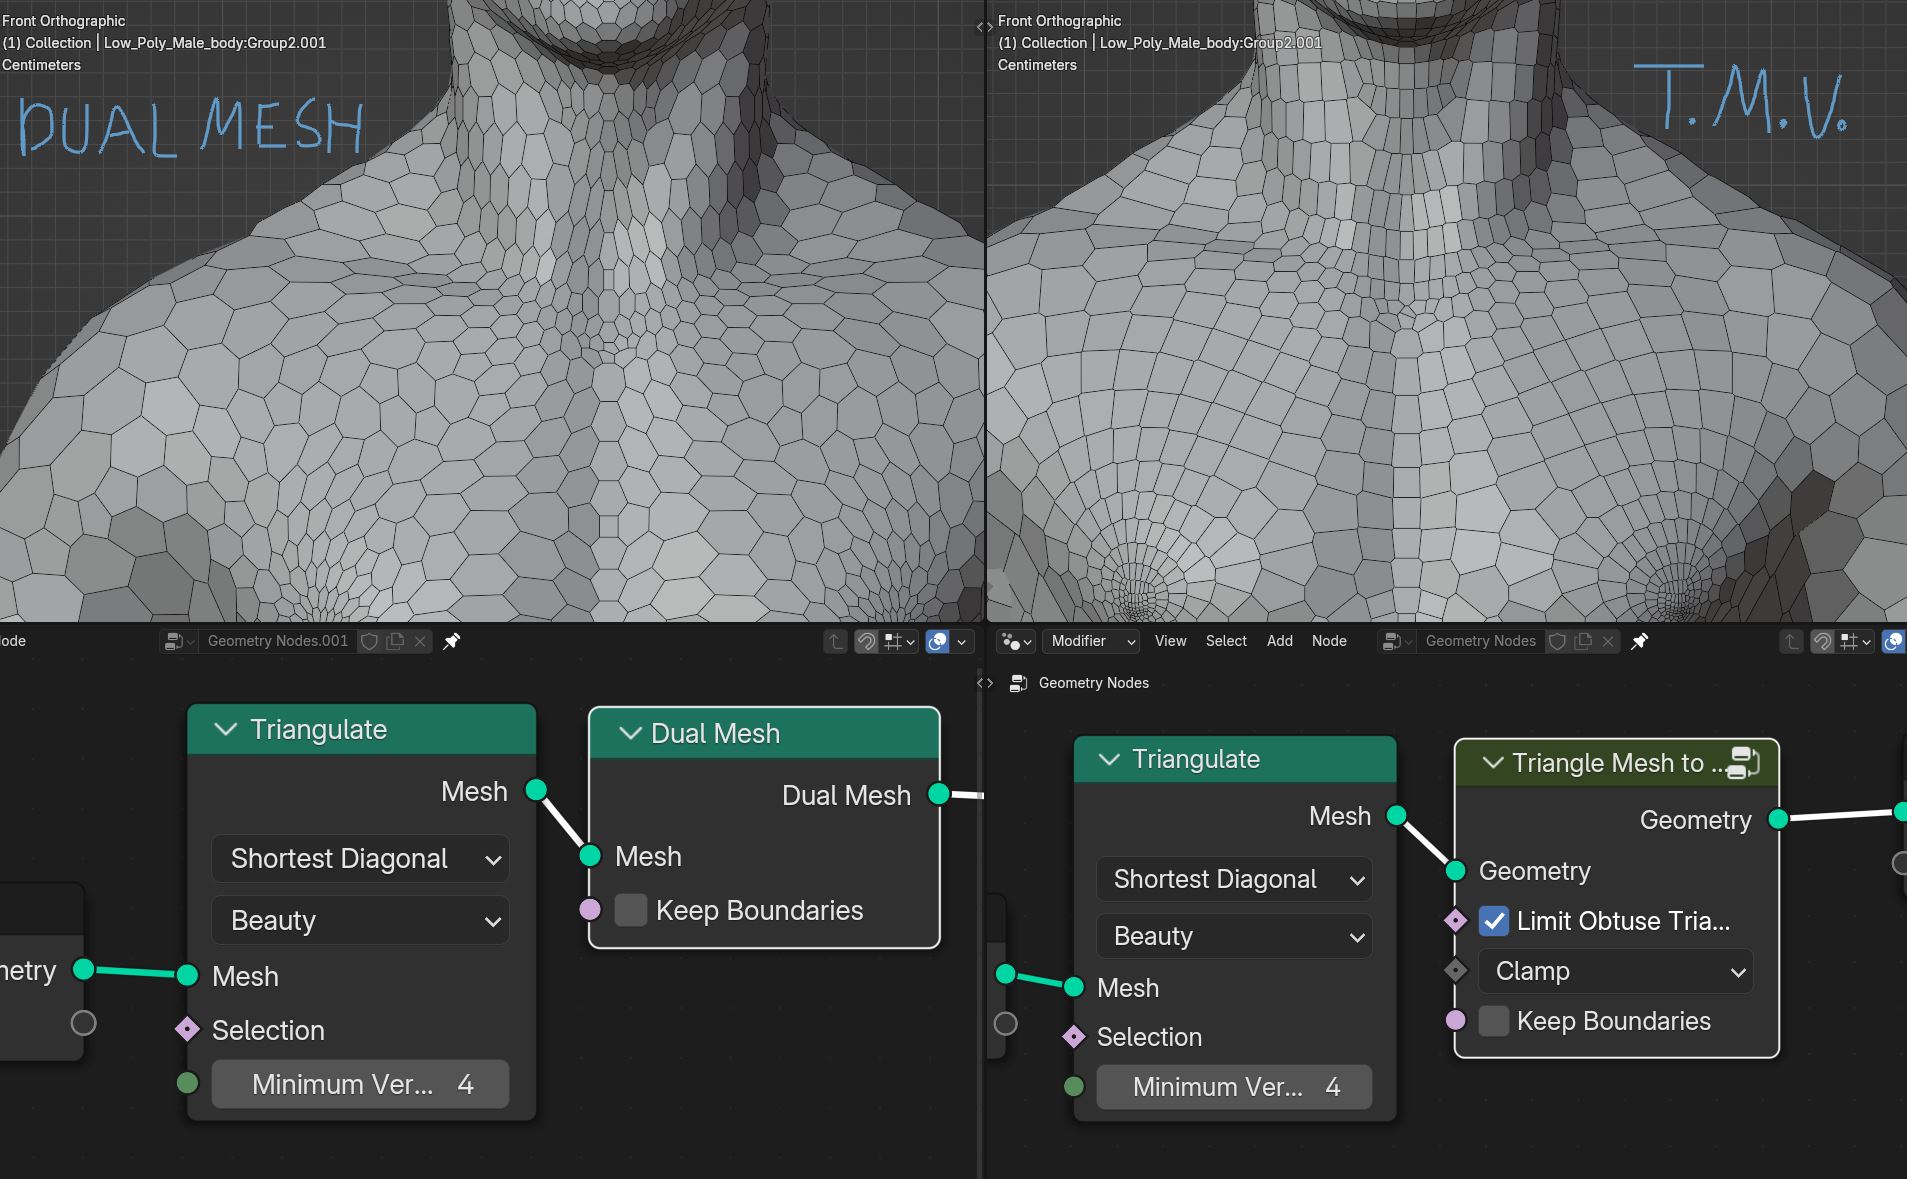The image size is (1907, 1179).
Task: Open Shortest Diagonal dropdown in left Triangulate node
Action: point(361,859)
